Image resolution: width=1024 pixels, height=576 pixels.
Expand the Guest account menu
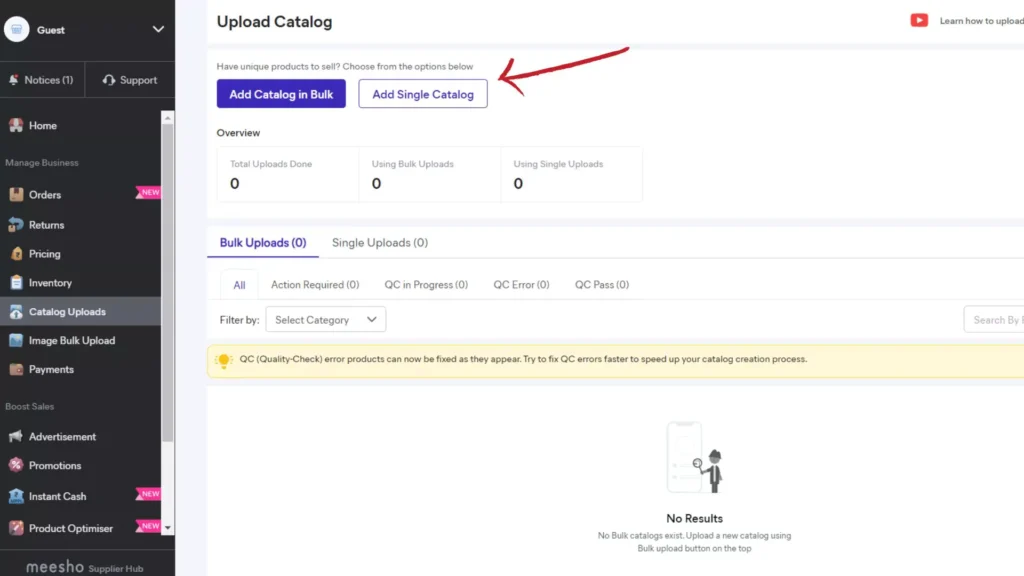point(158,29)
